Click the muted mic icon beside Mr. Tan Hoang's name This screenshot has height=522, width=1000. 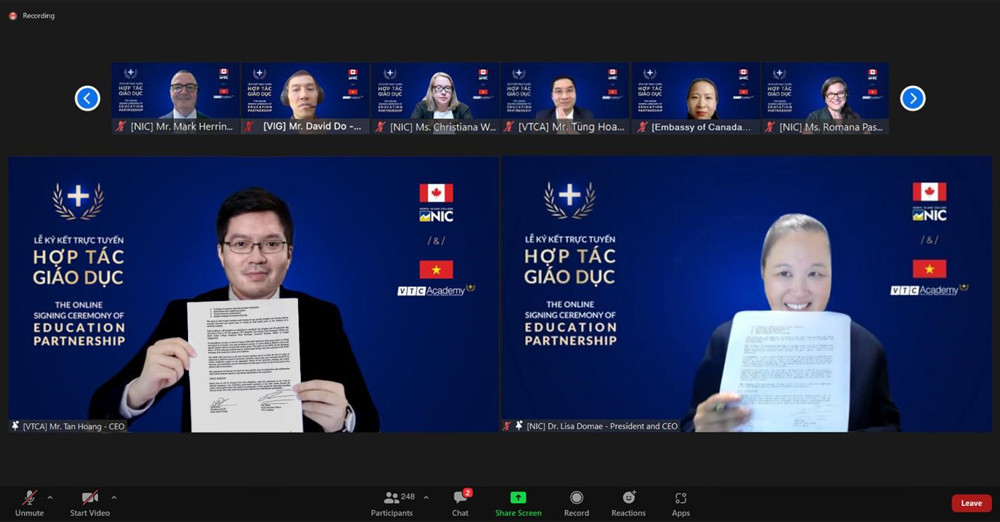(x=15, y=426)
